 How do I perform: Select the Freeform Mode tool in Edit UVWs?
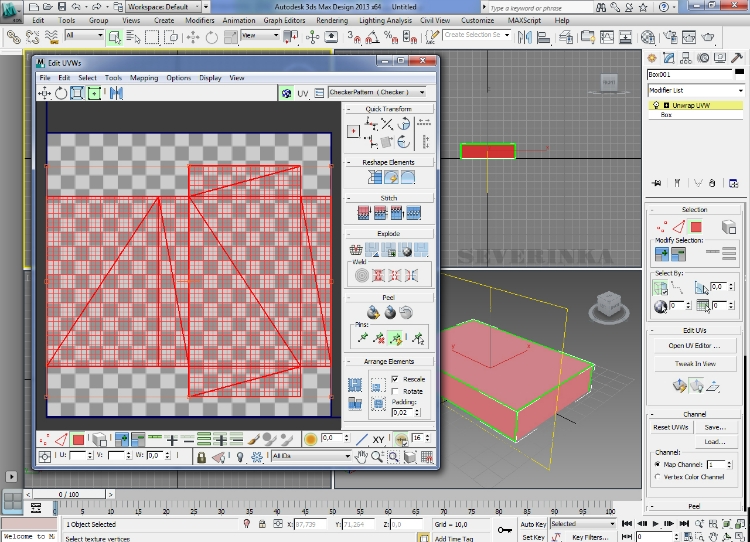pos(94,93)
